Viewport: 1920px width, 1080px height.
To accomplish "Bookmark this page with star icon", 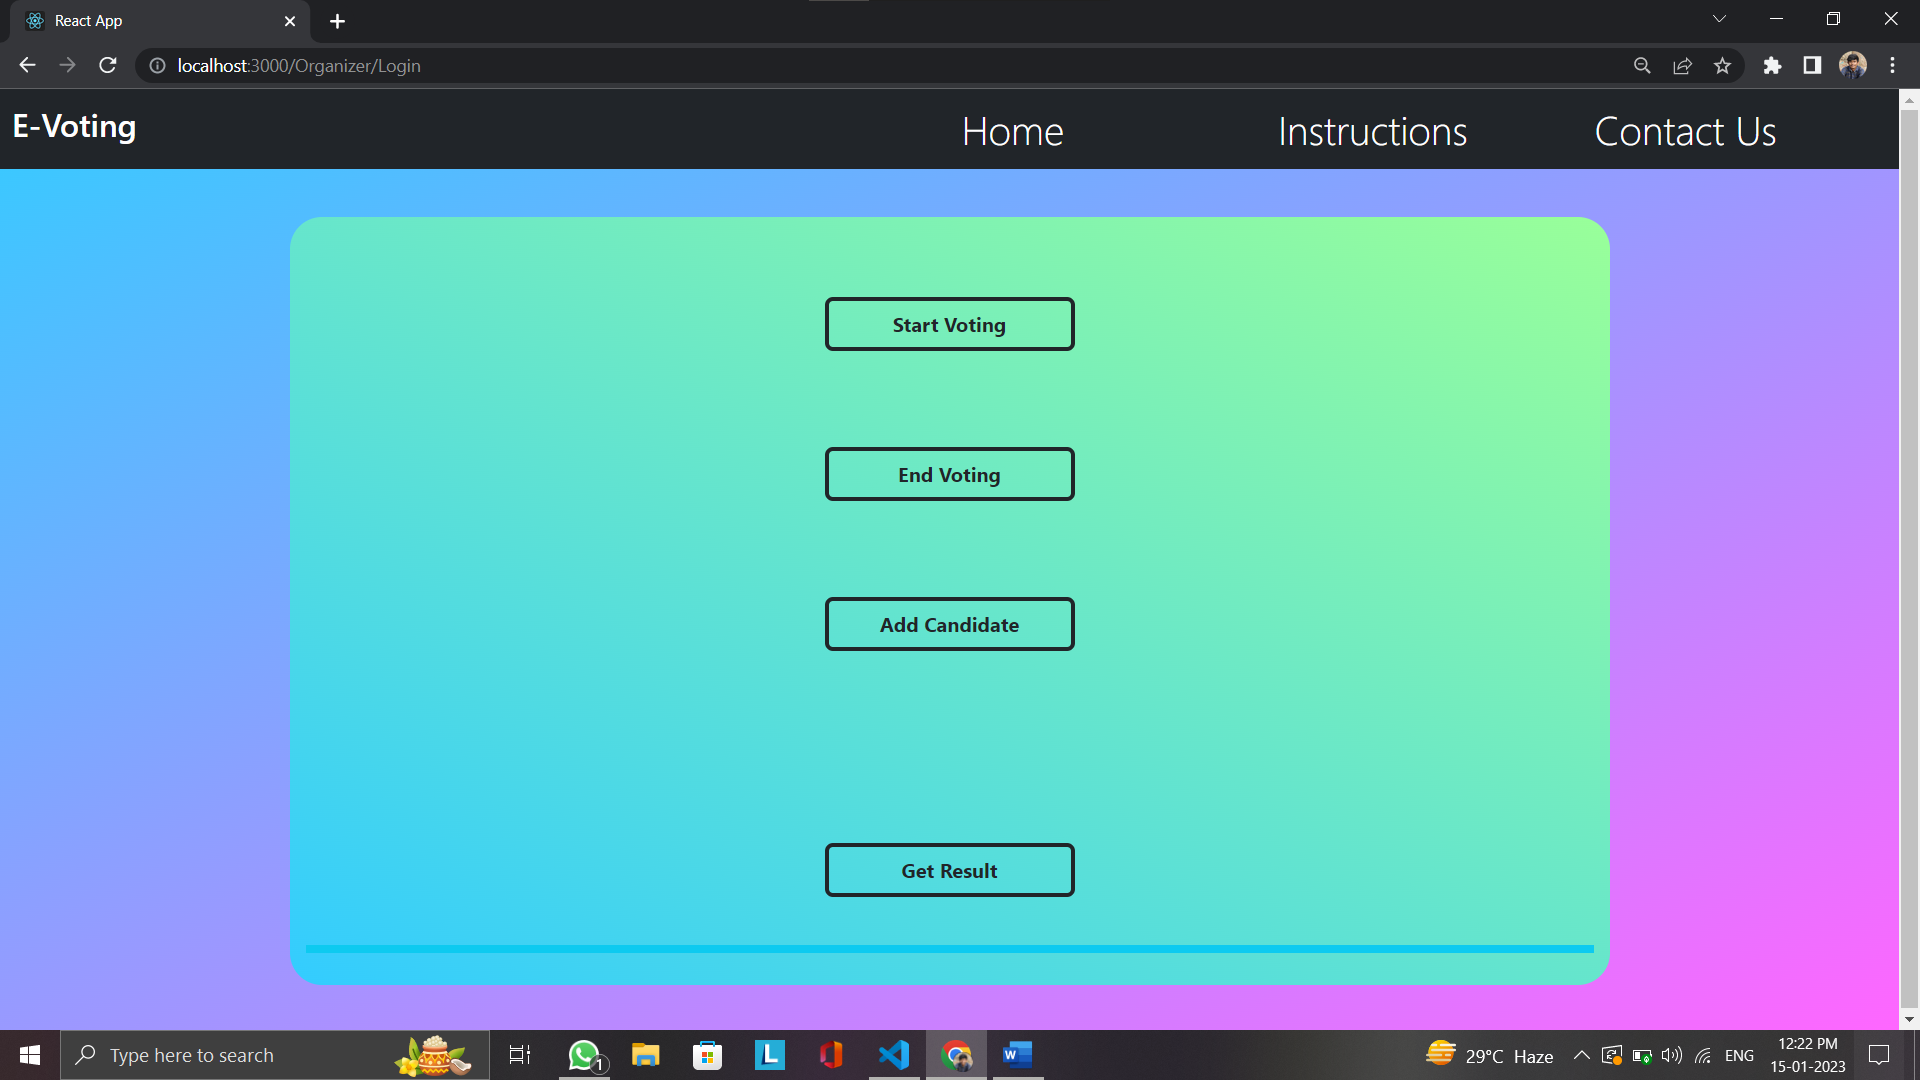I will coord(1722,66).
